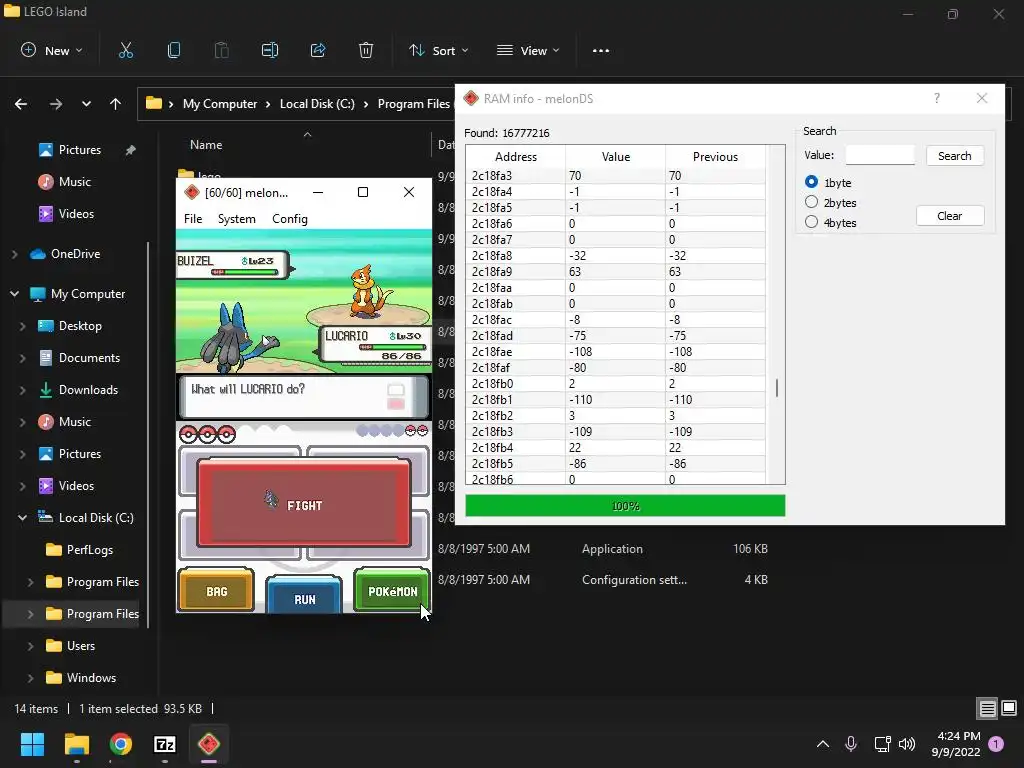Switch Explorer to large thumbnails view icon
The height and width of the screenshot is (768, 1024).
click(1009, 708)
